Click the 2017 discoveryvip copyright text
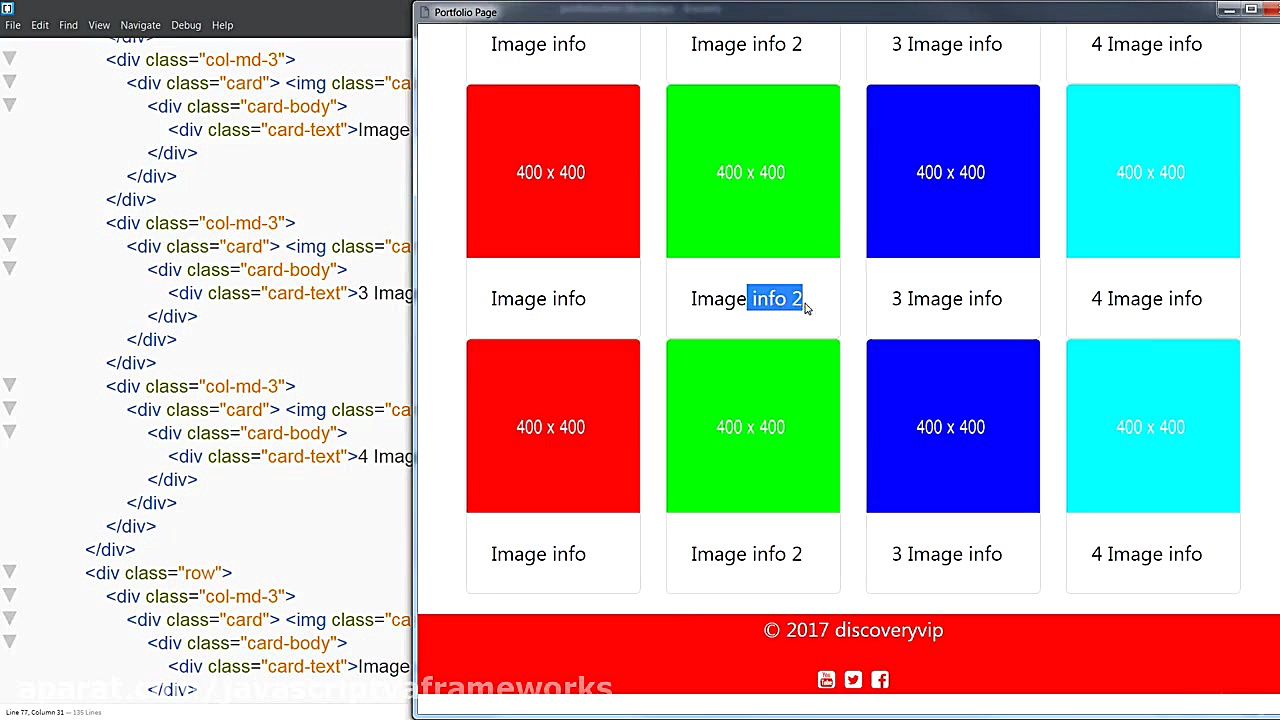The height and width of the screenshot is (720, 1280). point(852,630)
